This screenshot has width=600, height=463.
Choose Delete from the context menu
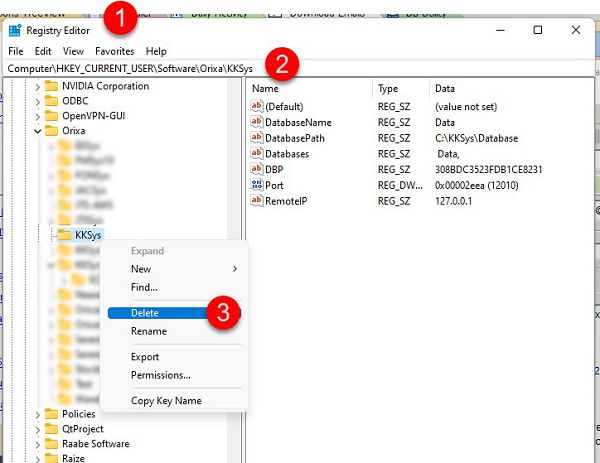(x=145, y=313)
